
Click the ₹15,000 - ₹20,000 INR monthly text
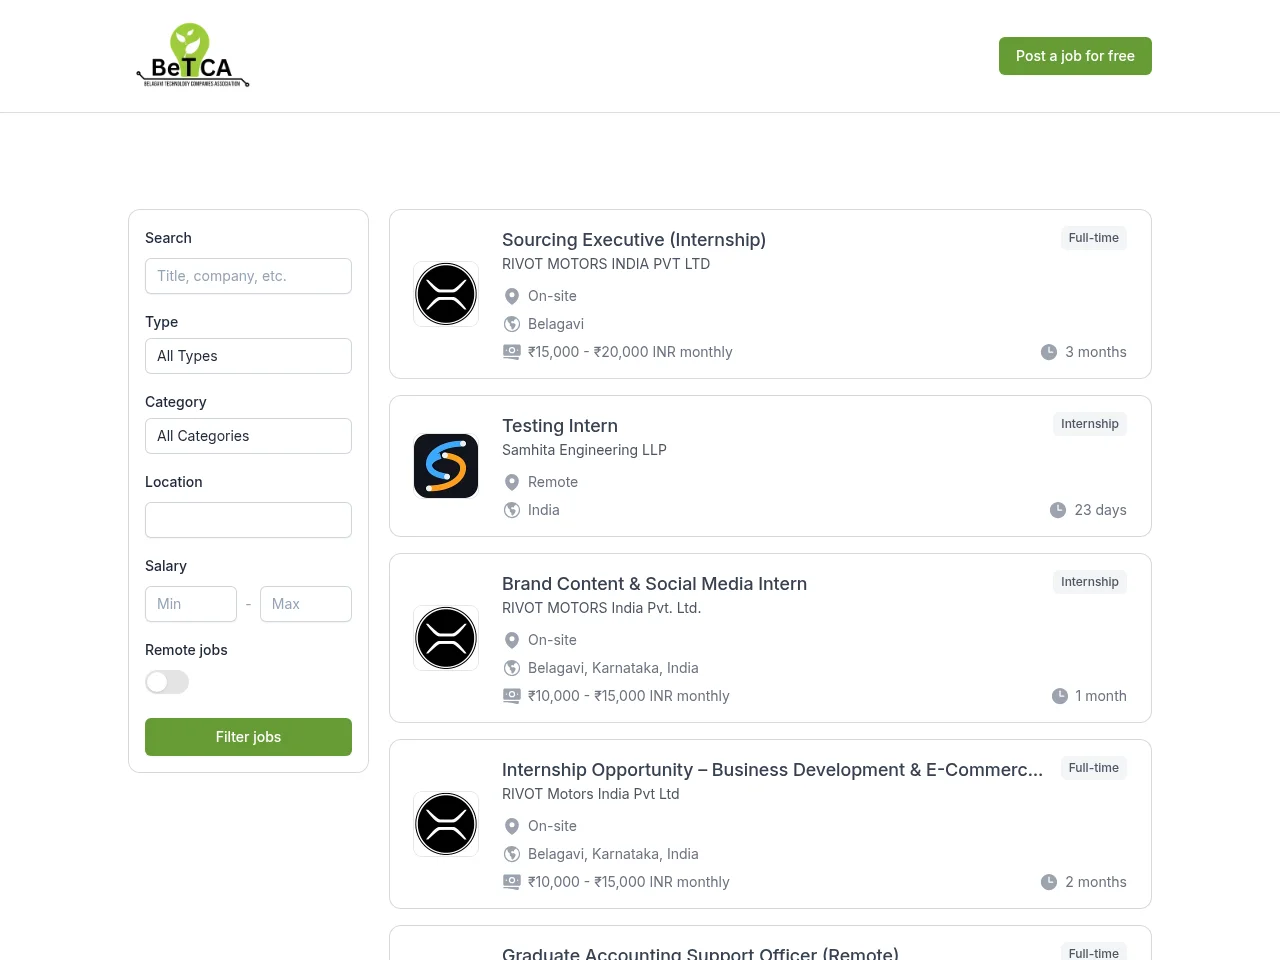pyautogui.click(x=630, y=352)
